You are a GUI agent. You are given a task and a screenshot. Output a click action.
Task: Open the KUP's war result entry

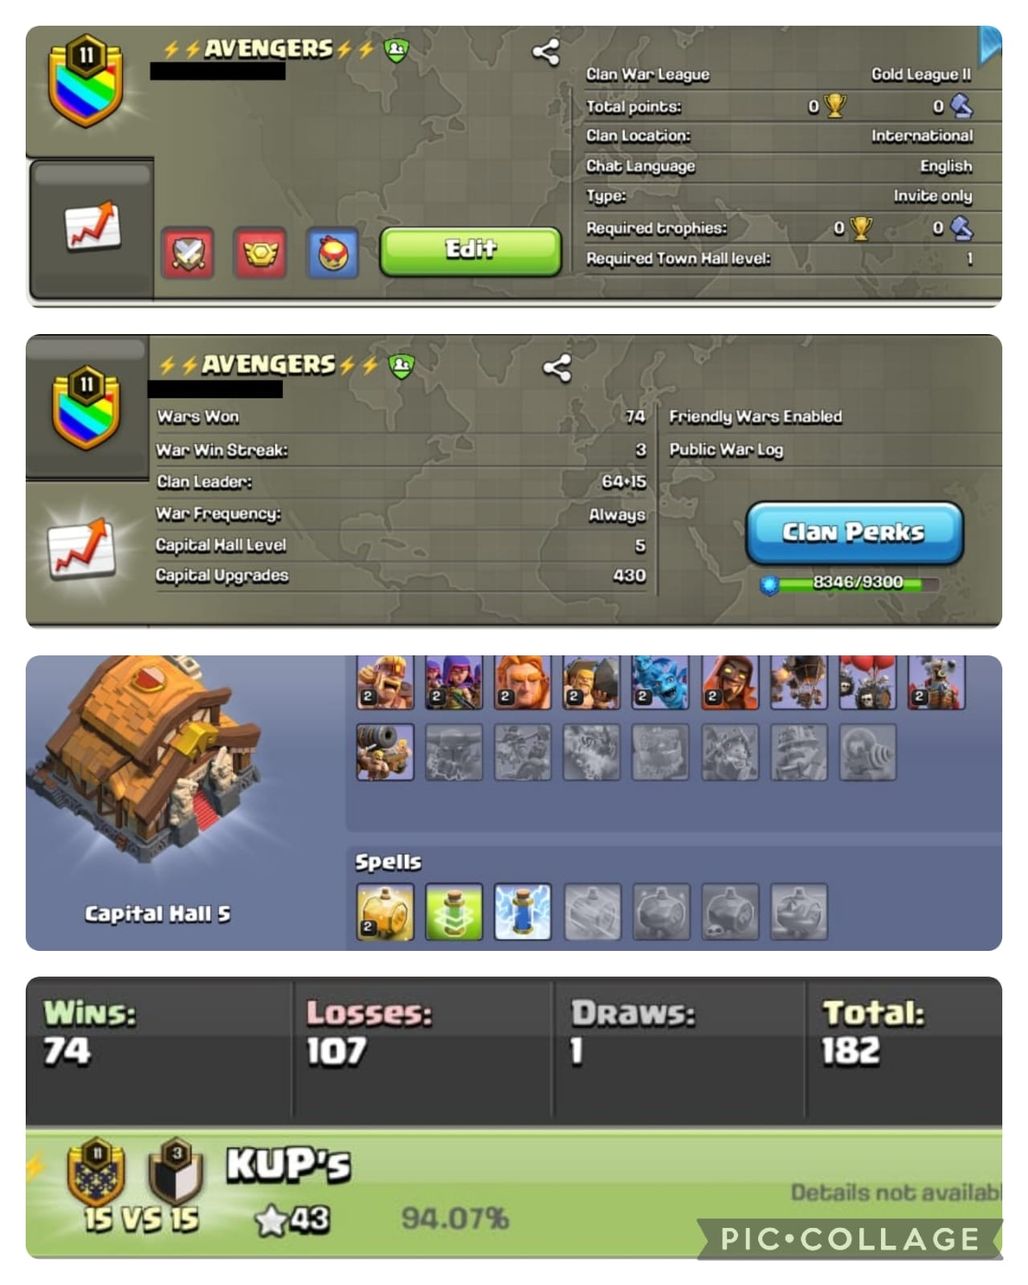pos(514,1194)
